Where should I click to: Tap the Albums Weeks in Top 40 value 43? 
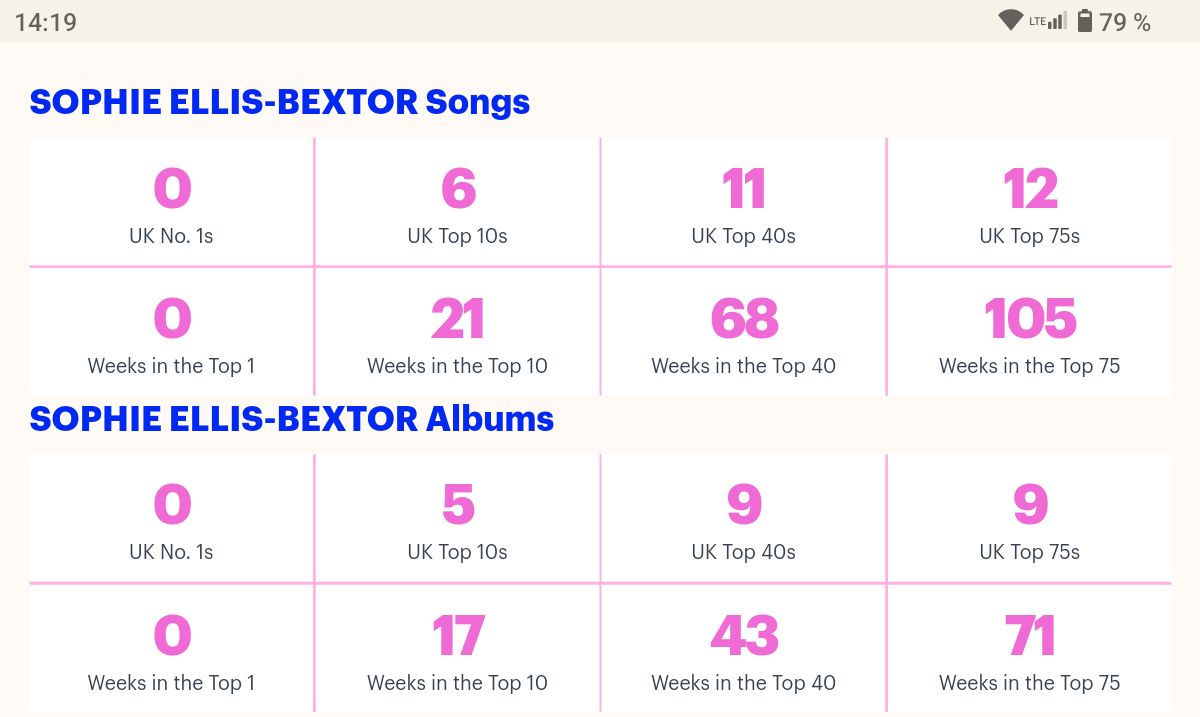744,635
